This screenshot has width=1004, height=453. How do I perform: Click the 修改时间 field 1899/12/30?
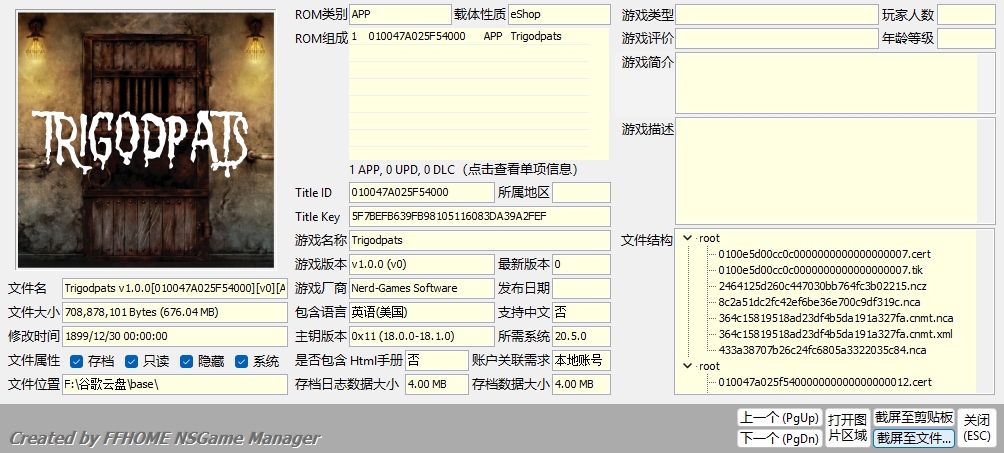coord(175,336)
